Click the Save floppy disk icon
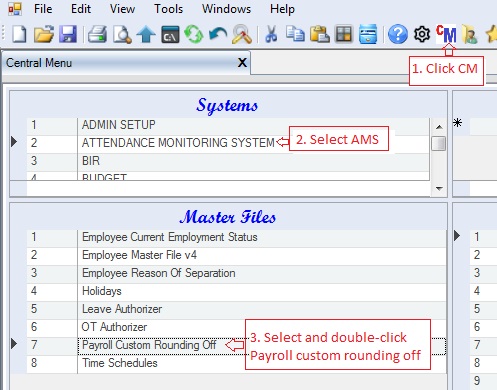 coord(68,34)
